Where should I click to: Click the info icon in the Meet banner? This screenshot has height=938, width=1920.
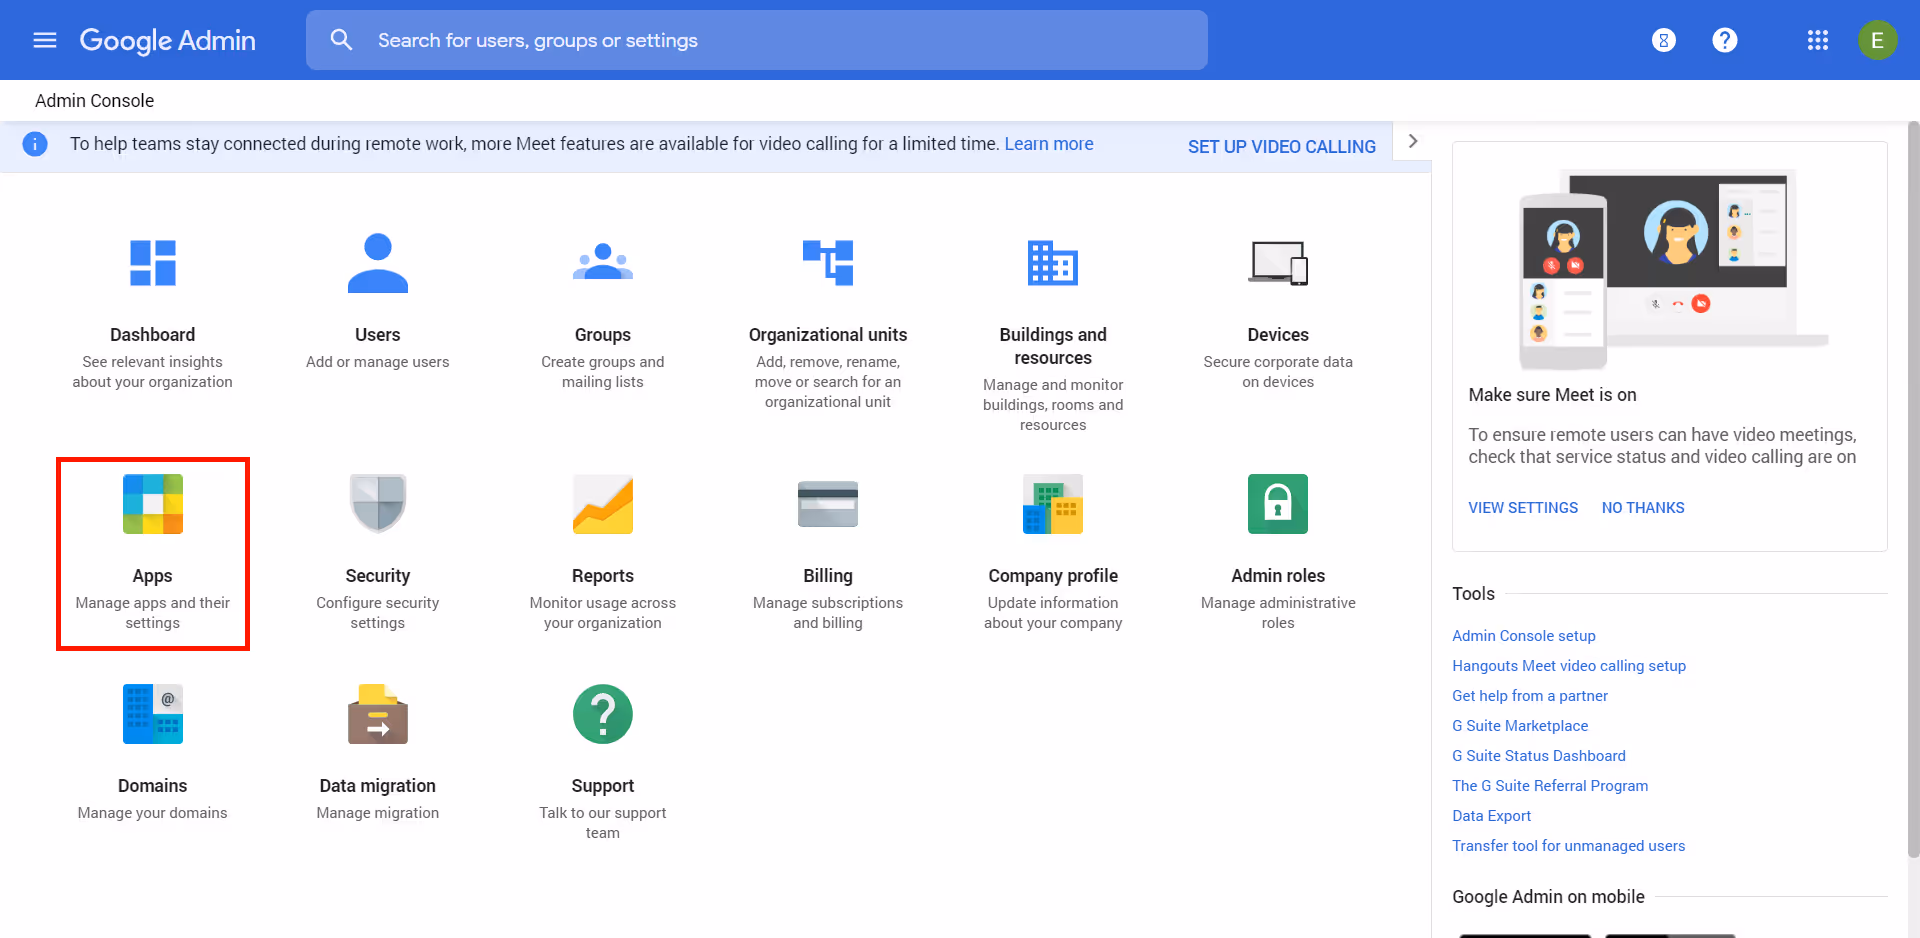coord(35,144)
